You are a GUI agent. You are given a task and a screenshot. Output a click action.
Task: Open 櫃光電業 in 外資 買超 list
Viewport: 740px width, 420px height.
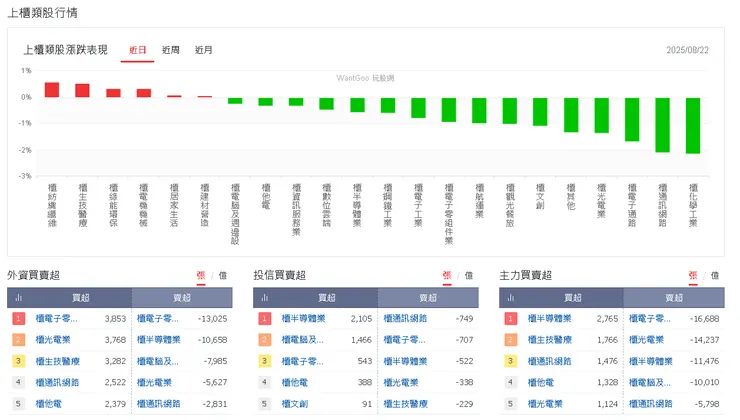[x=53, y=340]
